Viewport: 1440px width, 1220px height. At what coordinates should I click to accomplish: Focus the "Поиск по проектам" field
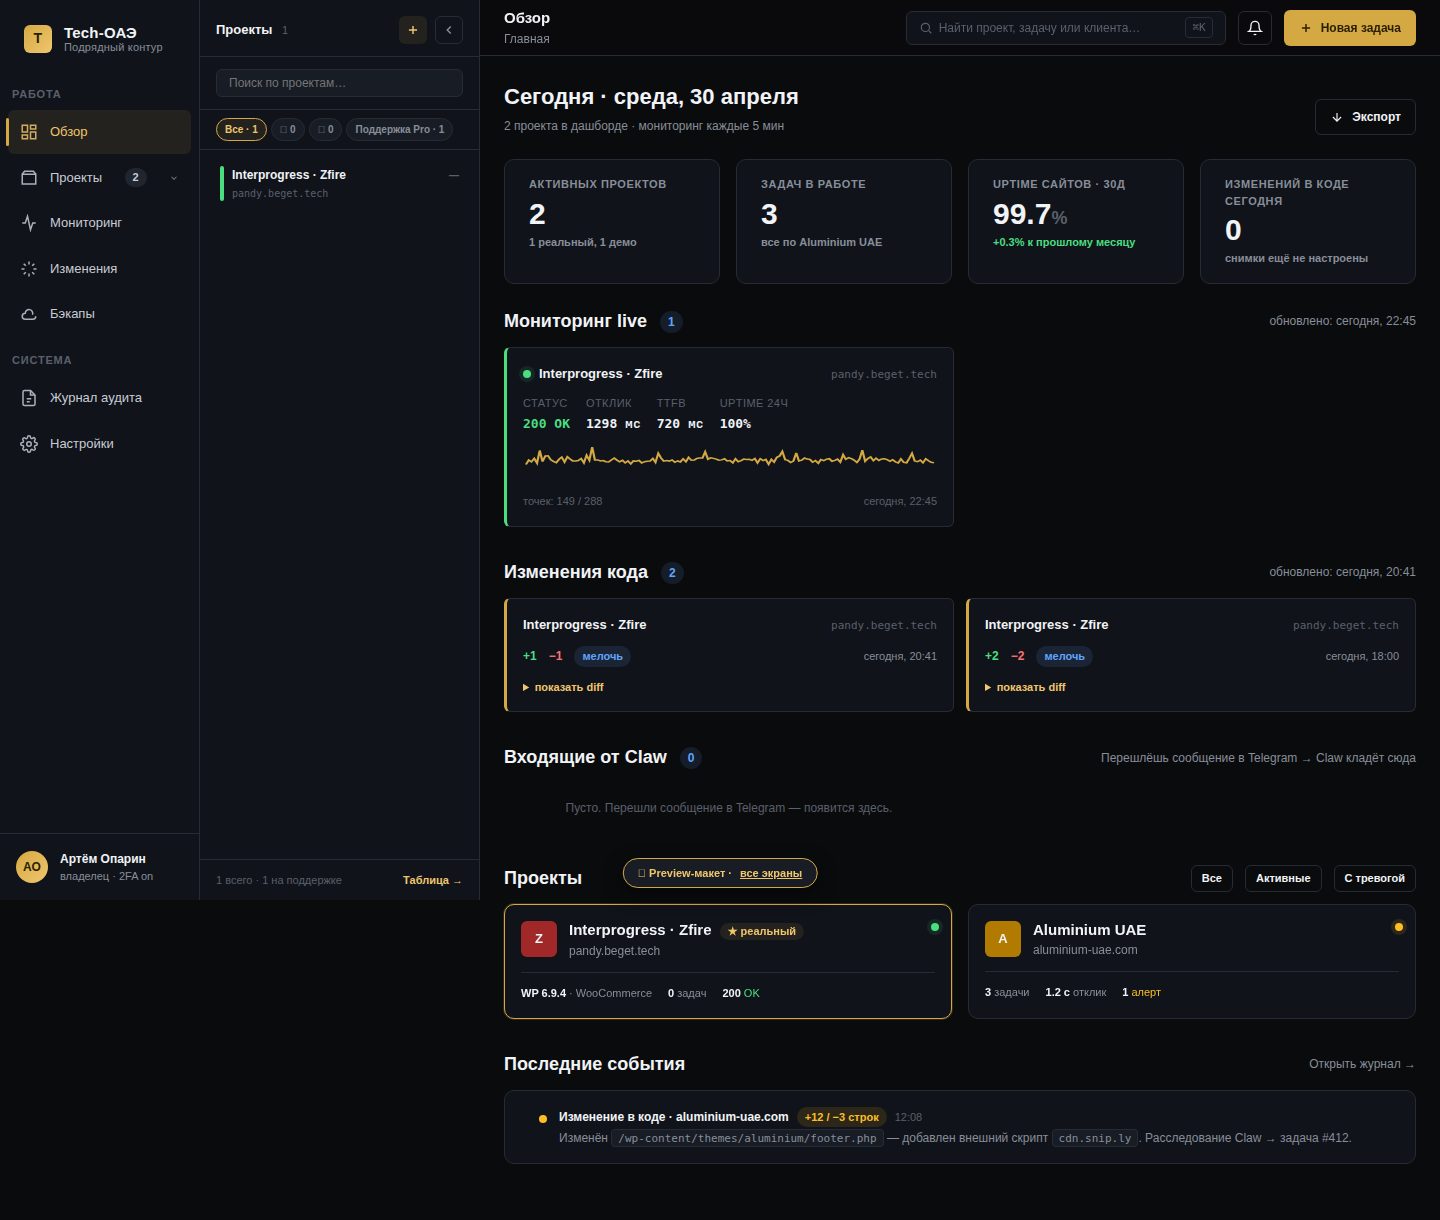point(339,83)
